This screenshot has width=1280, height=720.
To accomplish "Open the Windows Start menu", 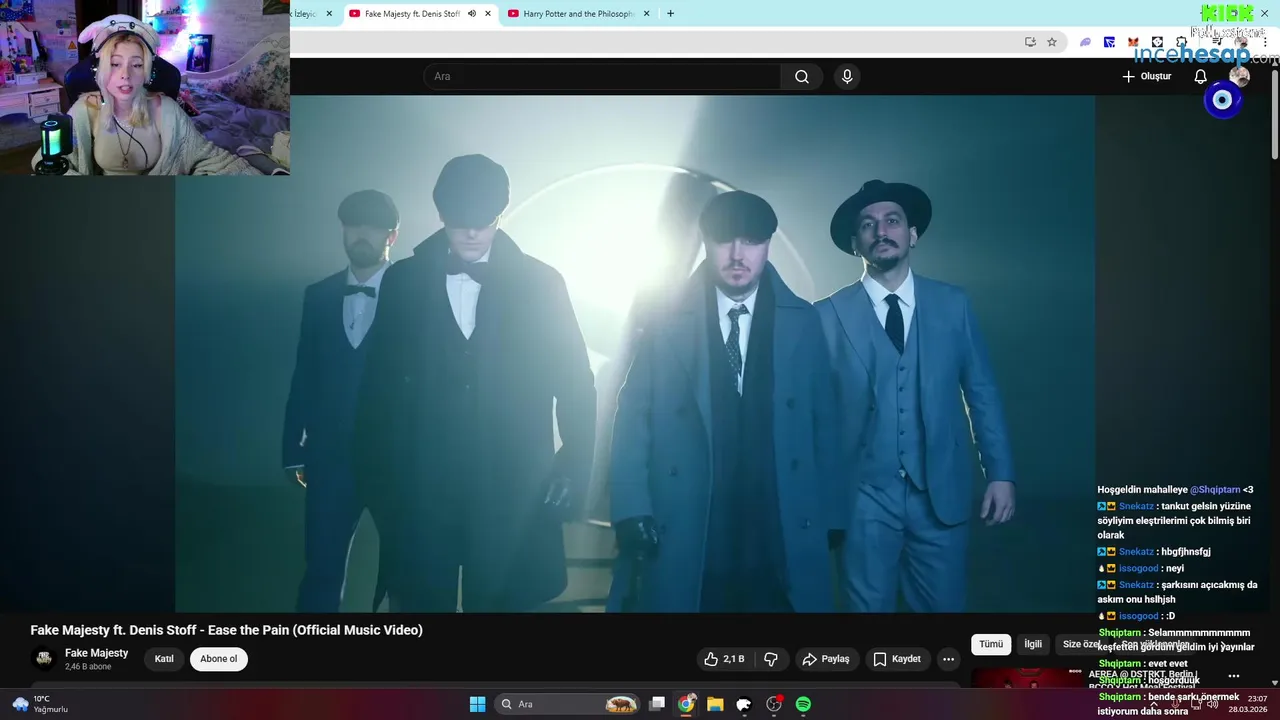I will 477,704.
